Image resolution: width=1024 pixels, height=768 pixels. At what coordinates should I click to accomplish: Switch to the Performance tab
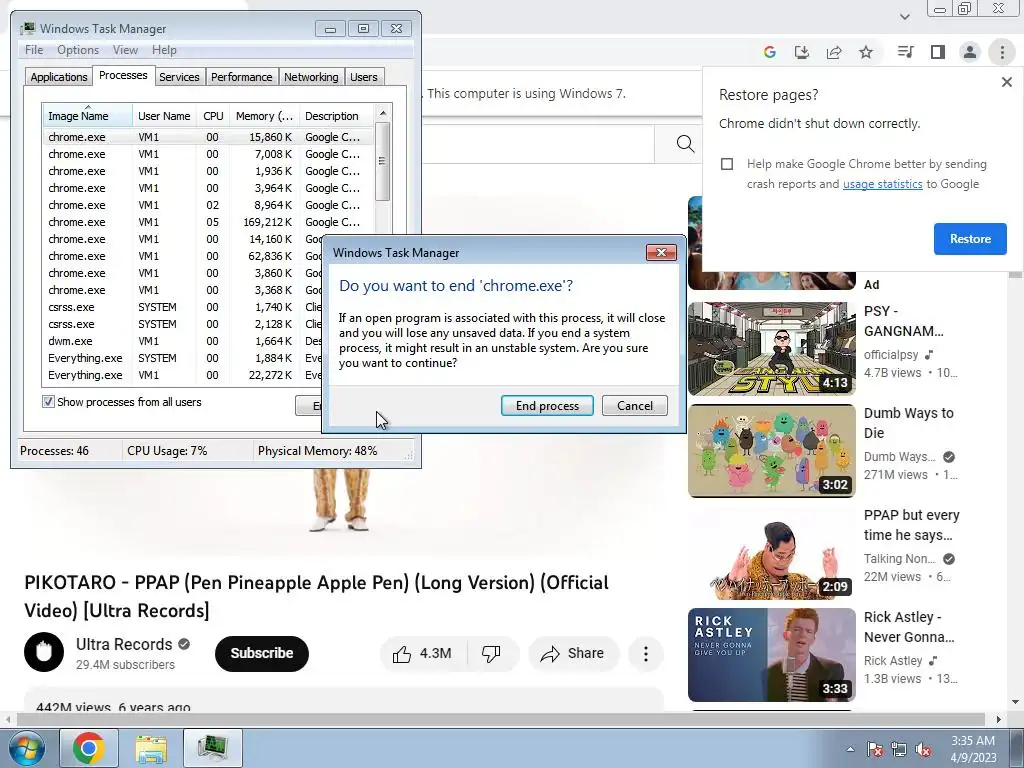[x=242, y=76]
